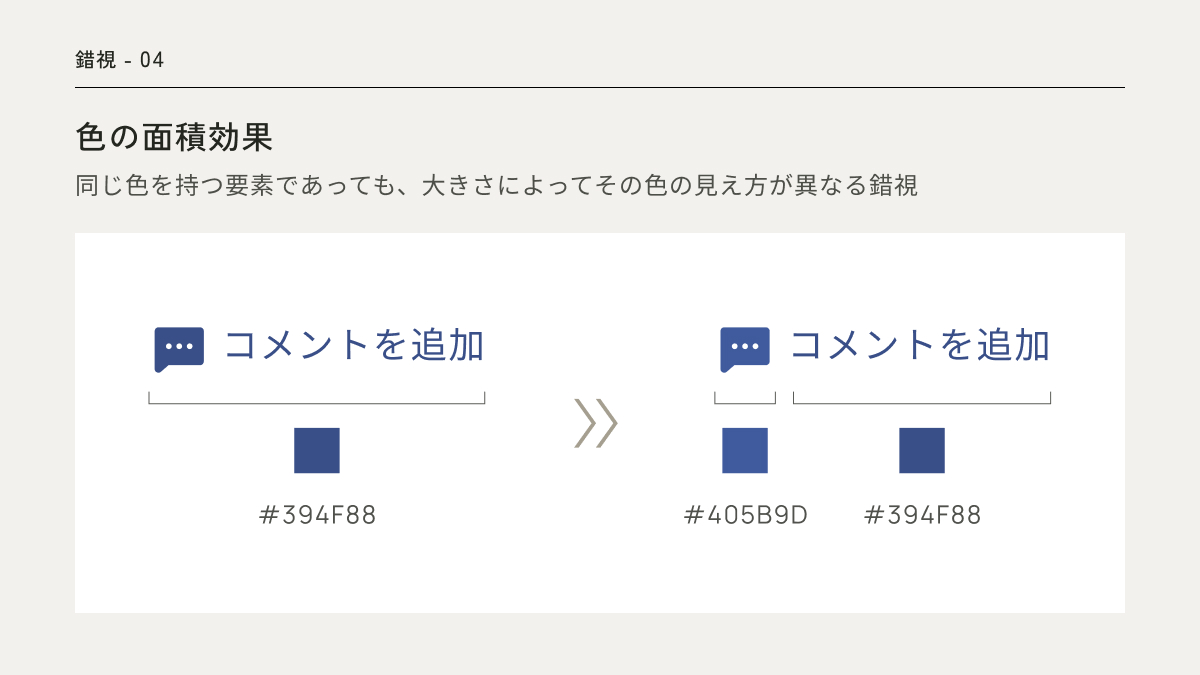Click the #394F88 hex label in the left example
The image size is (1200, 675).
point(317,515)
